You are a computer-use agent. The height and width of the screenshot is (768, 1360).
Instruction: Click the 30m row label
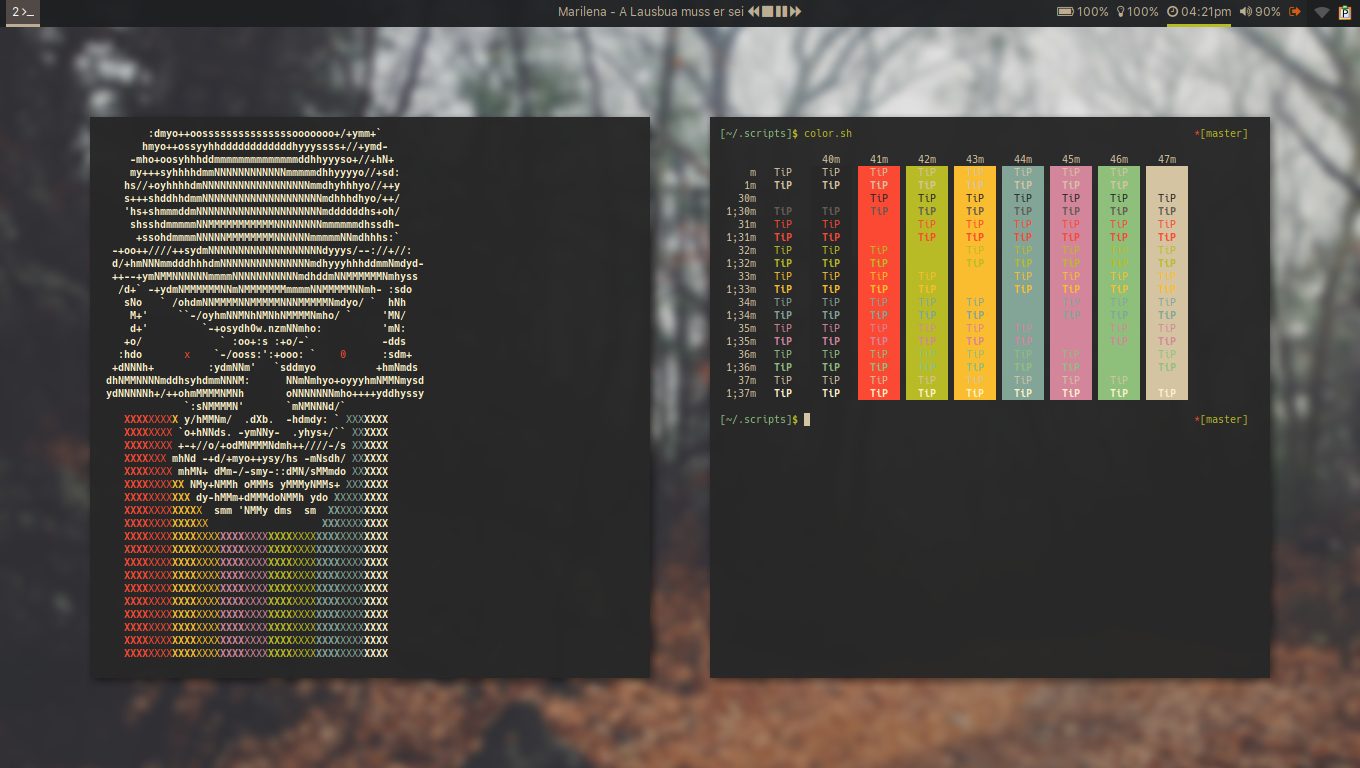747,199
